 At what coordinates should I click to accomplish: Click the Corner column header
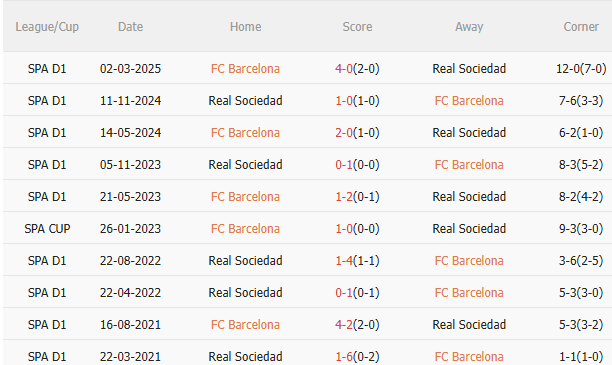coord(581,27)
